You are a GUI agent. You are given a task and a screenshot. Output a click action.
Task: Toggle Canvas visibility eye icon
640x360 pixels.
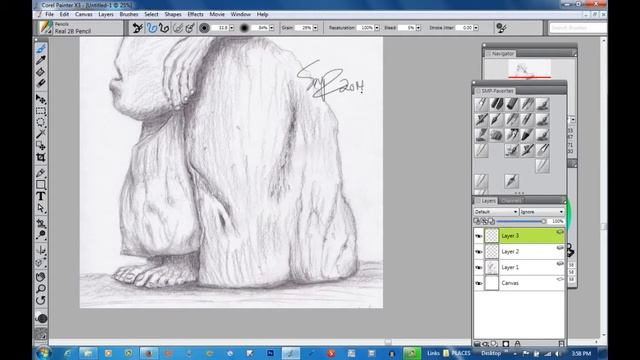pos(478,283)
